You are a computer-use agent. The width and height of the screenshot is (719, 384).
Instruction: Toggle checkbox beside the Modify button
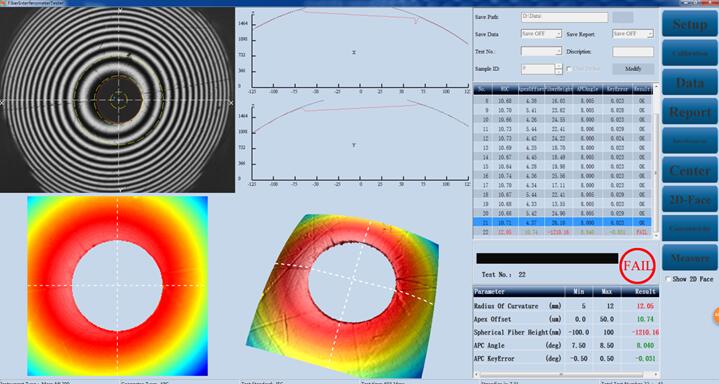click(x=570, y=69)
